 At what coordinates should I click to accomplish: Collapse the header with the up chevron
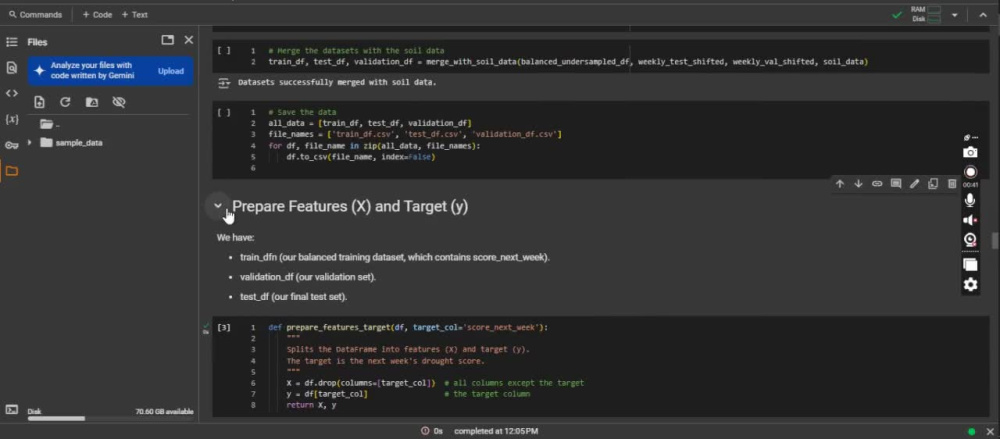[983, 15]
